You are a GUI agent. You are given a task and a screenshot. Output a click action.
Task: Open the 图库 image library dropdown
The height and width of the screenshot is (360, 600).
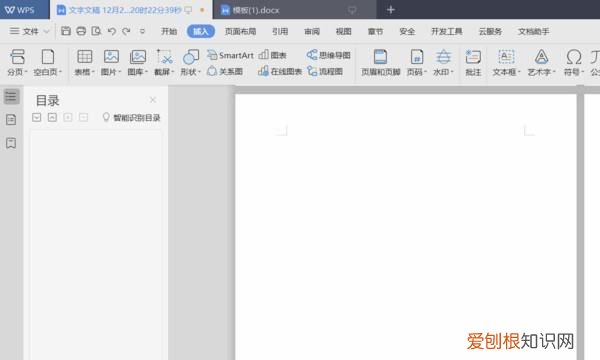point(138,72)
